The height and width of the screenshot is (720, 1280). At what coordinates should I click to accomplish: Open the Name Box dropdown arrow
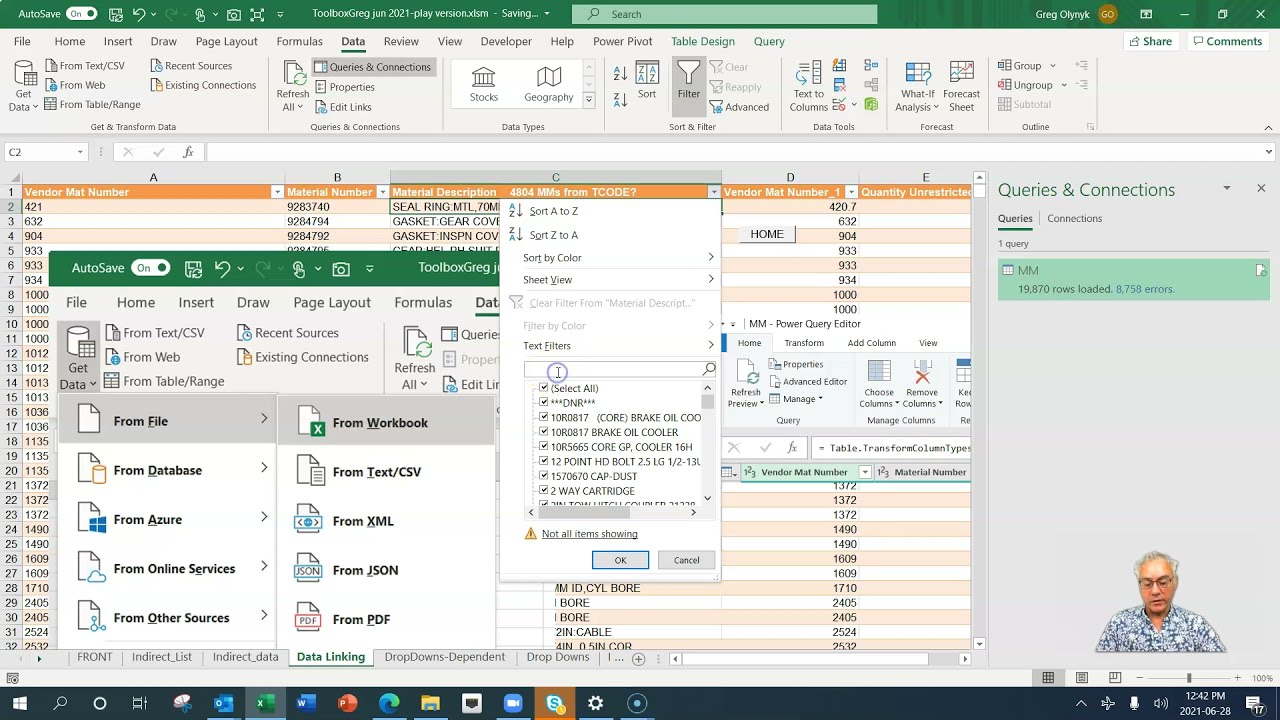point(80,152)
